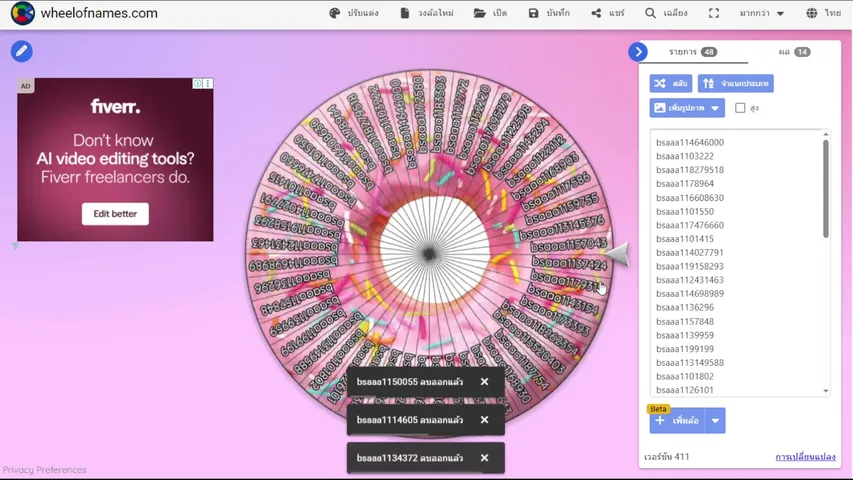This screenshot has width=853, height=480.
Task: Open Privacy Preferences link
Action: (45, 470)
